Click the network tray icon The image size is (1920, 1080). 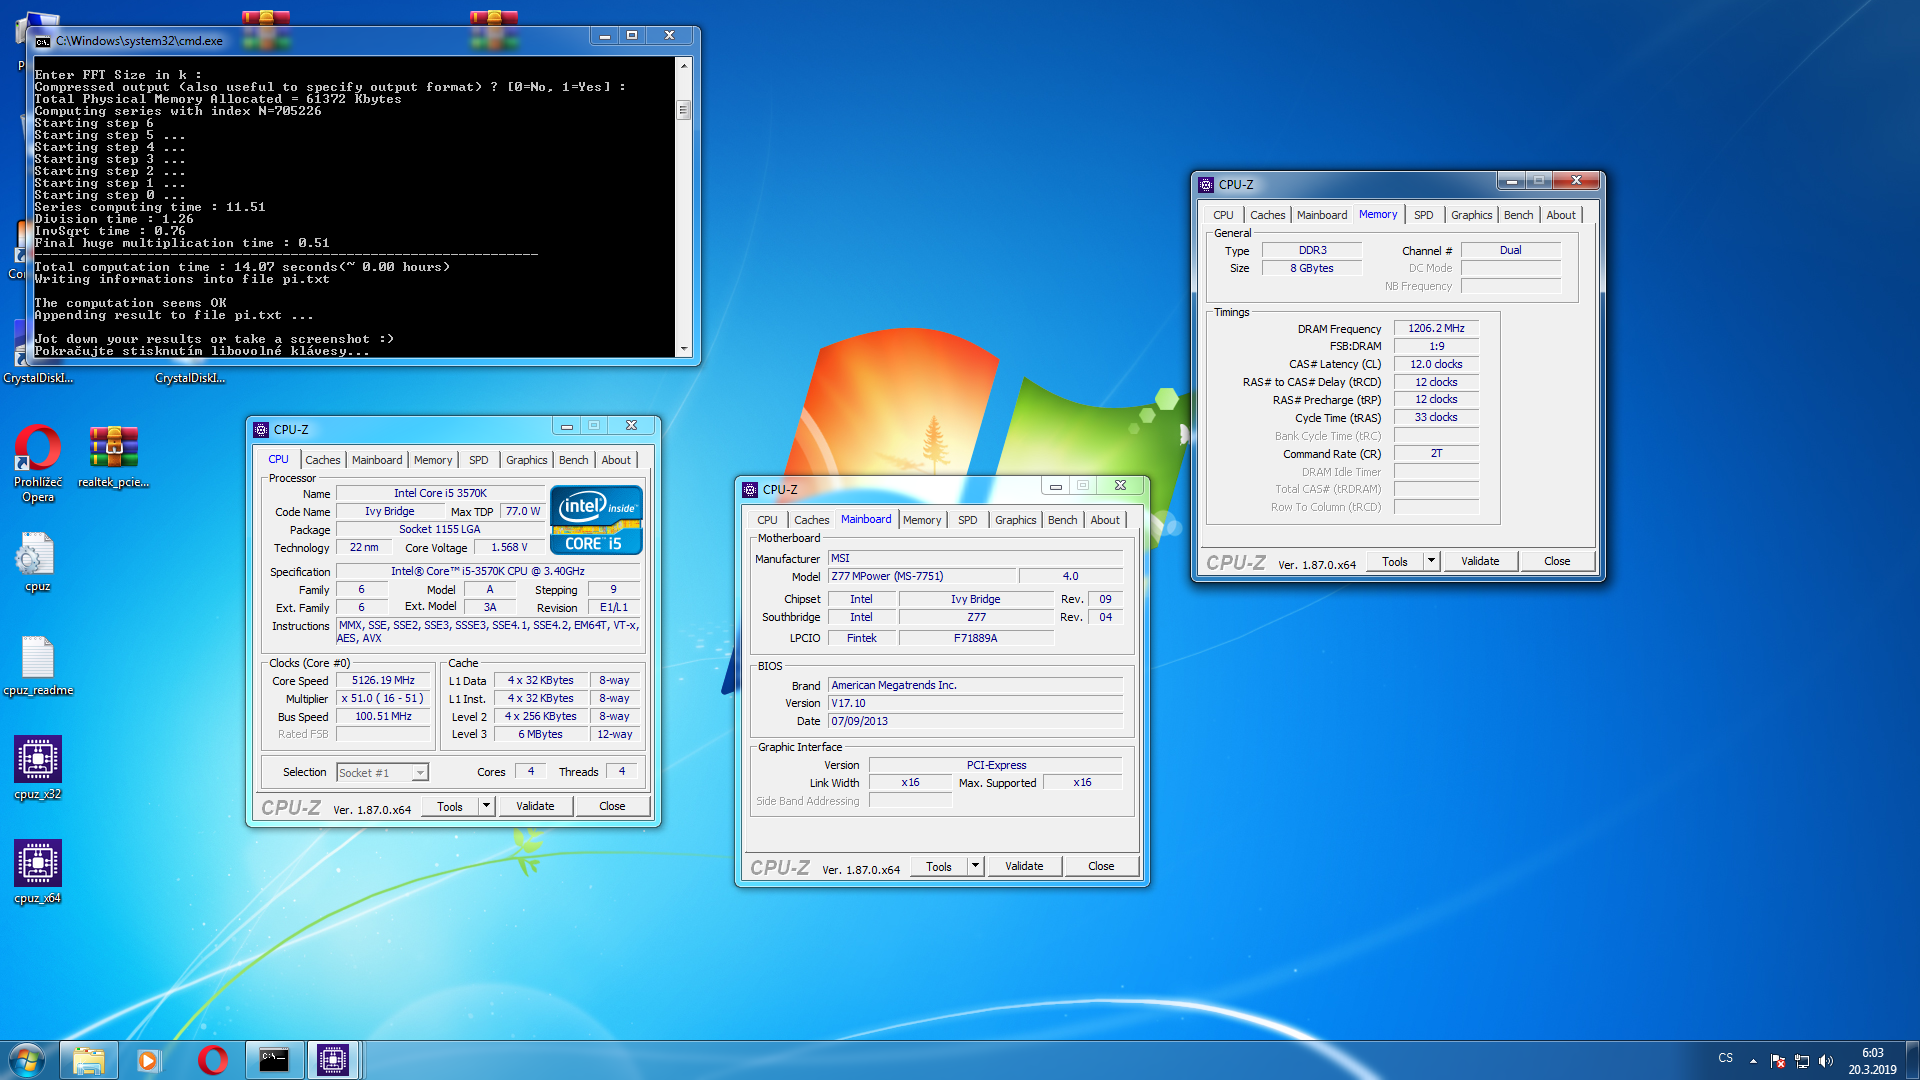pyautogui.click(x=1802, y=1061)
